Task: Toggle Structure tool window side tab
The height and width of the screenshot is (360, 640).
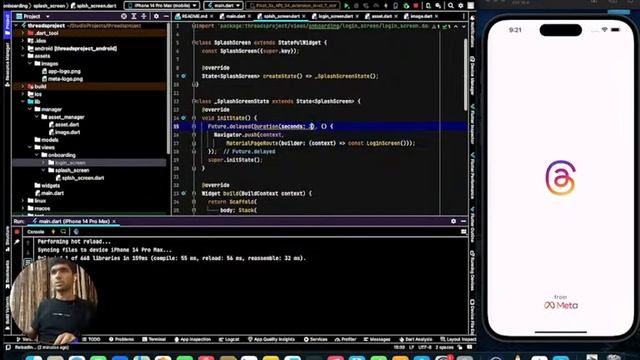Action: tap(7, 239)
